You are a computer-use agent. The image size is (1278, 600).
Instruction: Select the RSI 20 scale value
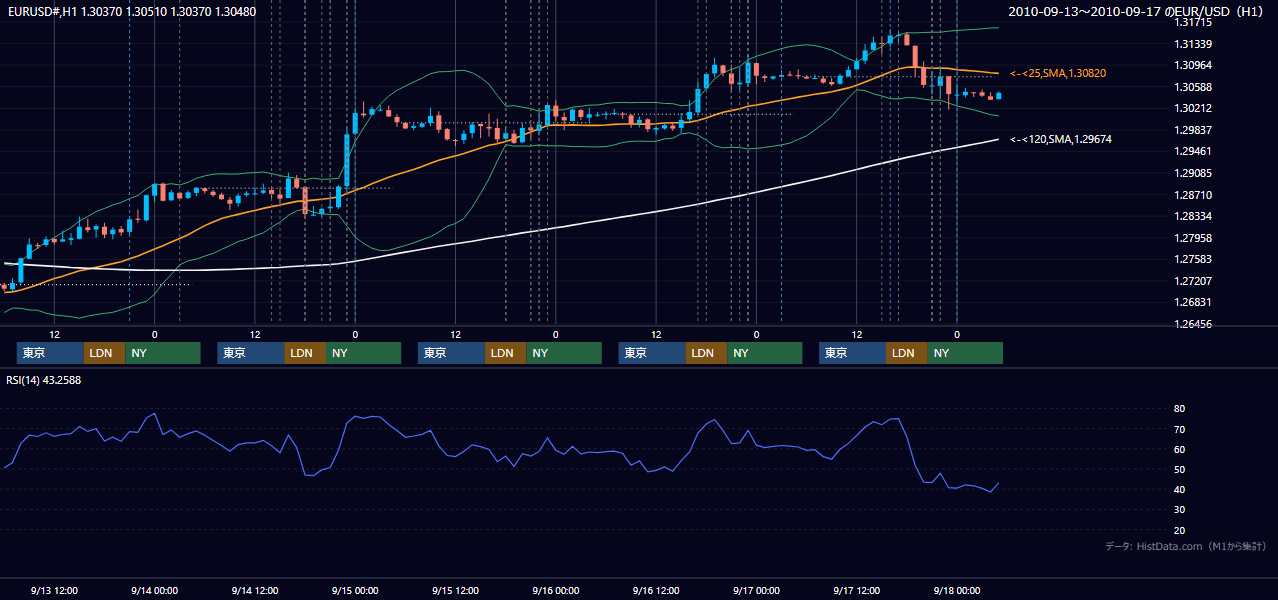(1180, 530)
